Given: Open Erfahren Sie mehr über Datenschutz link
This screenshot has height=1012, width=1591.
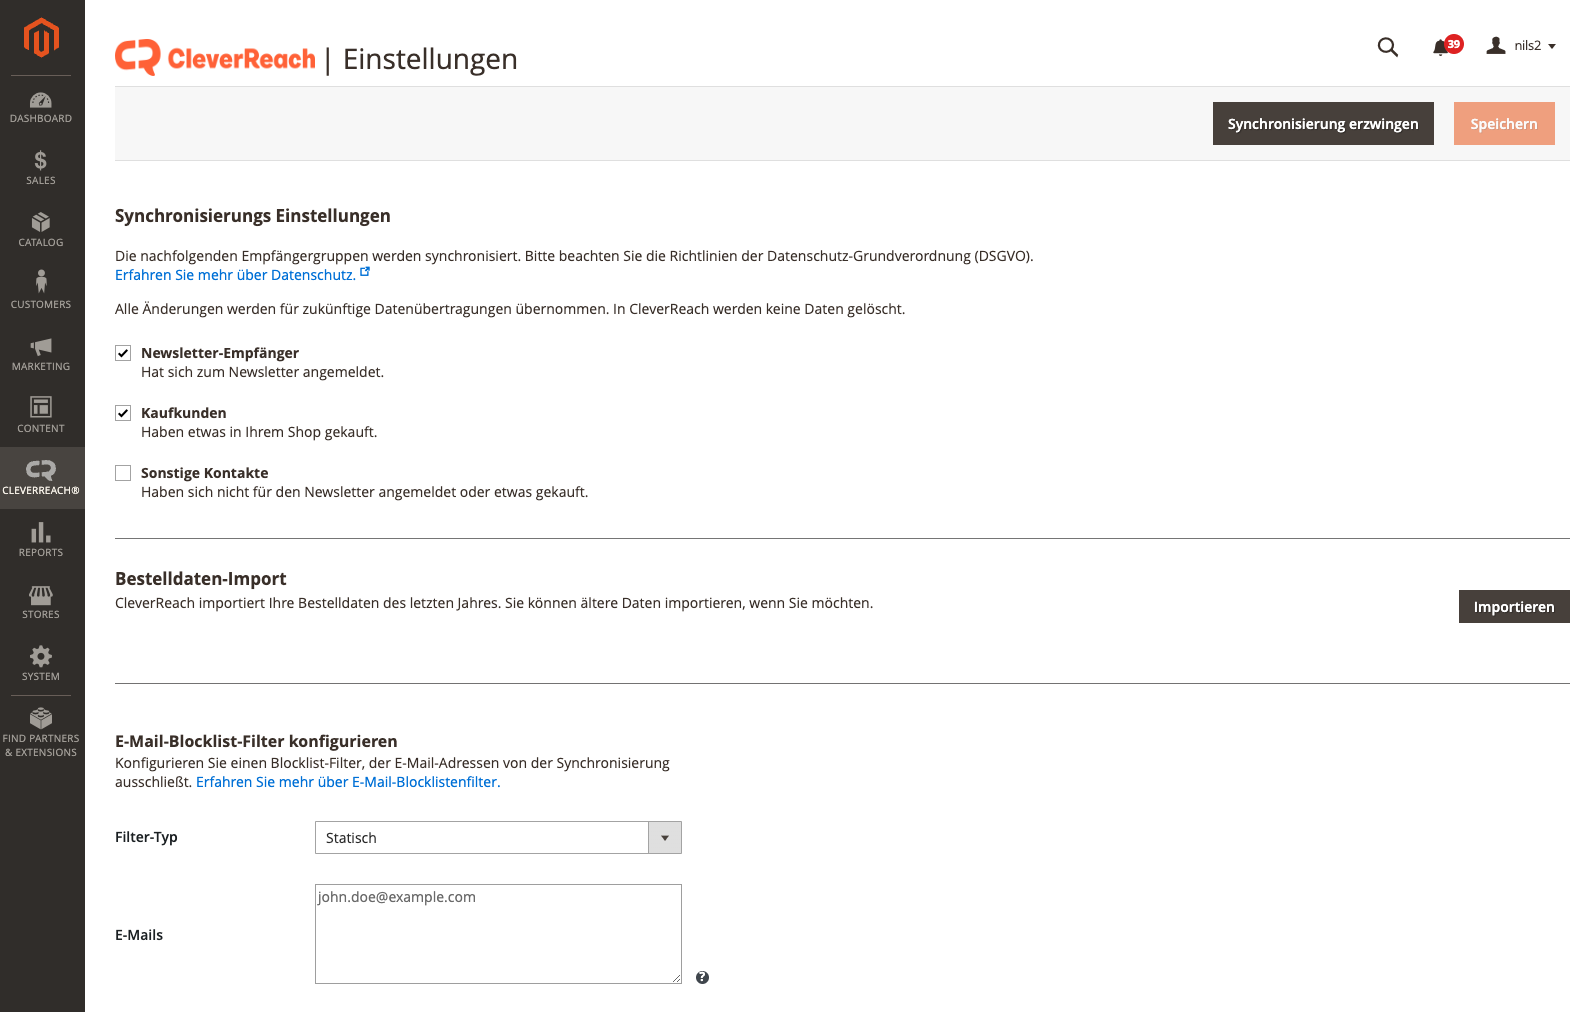Looking at the screenshot, I should (235, 275).
